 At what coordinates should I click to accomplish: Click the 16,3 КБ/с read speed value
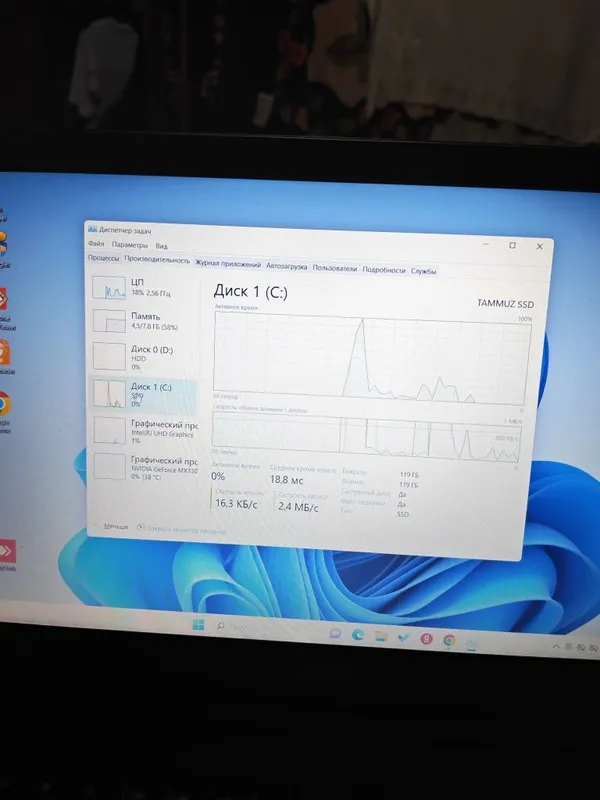coord(236,504)
